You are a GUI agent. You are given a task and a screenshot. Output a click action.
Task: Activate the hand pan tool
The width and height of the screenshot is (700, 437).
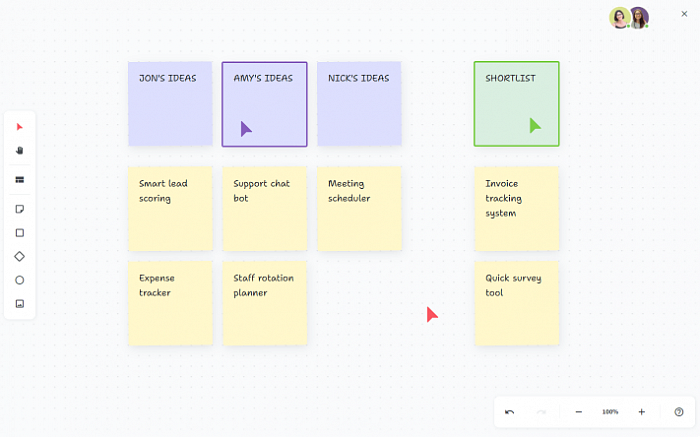19,150
